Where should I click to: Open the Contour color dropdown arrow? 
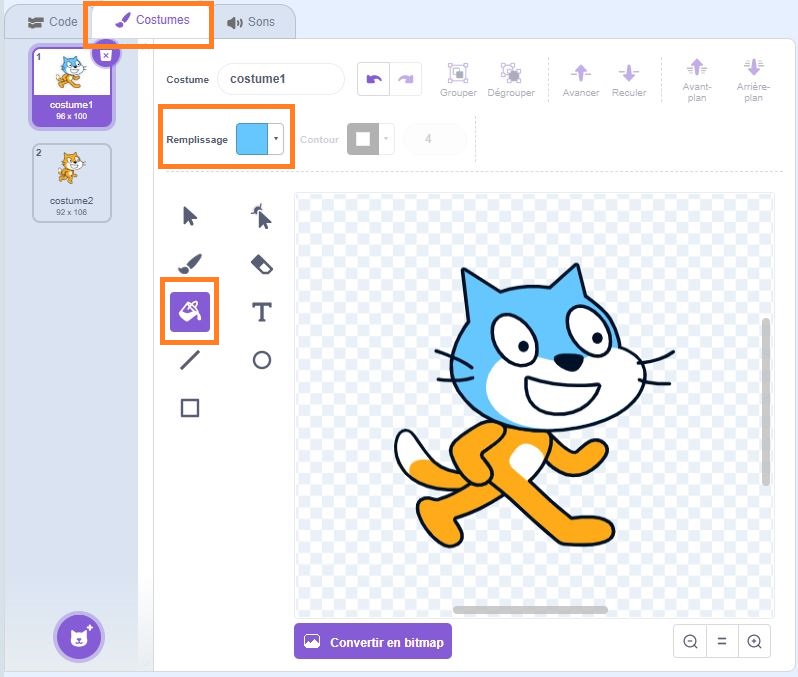click(x=386, y=138)
